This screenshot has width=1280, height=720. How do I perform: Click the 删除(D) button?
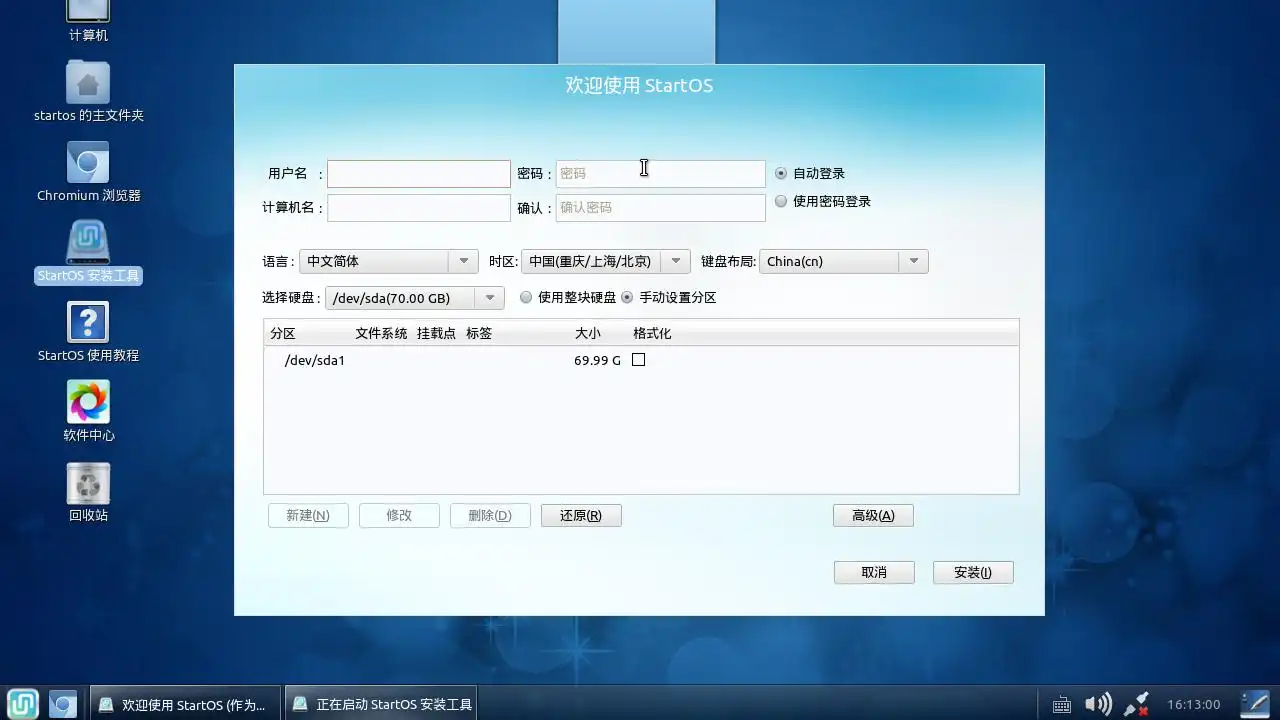click(490, 515)
